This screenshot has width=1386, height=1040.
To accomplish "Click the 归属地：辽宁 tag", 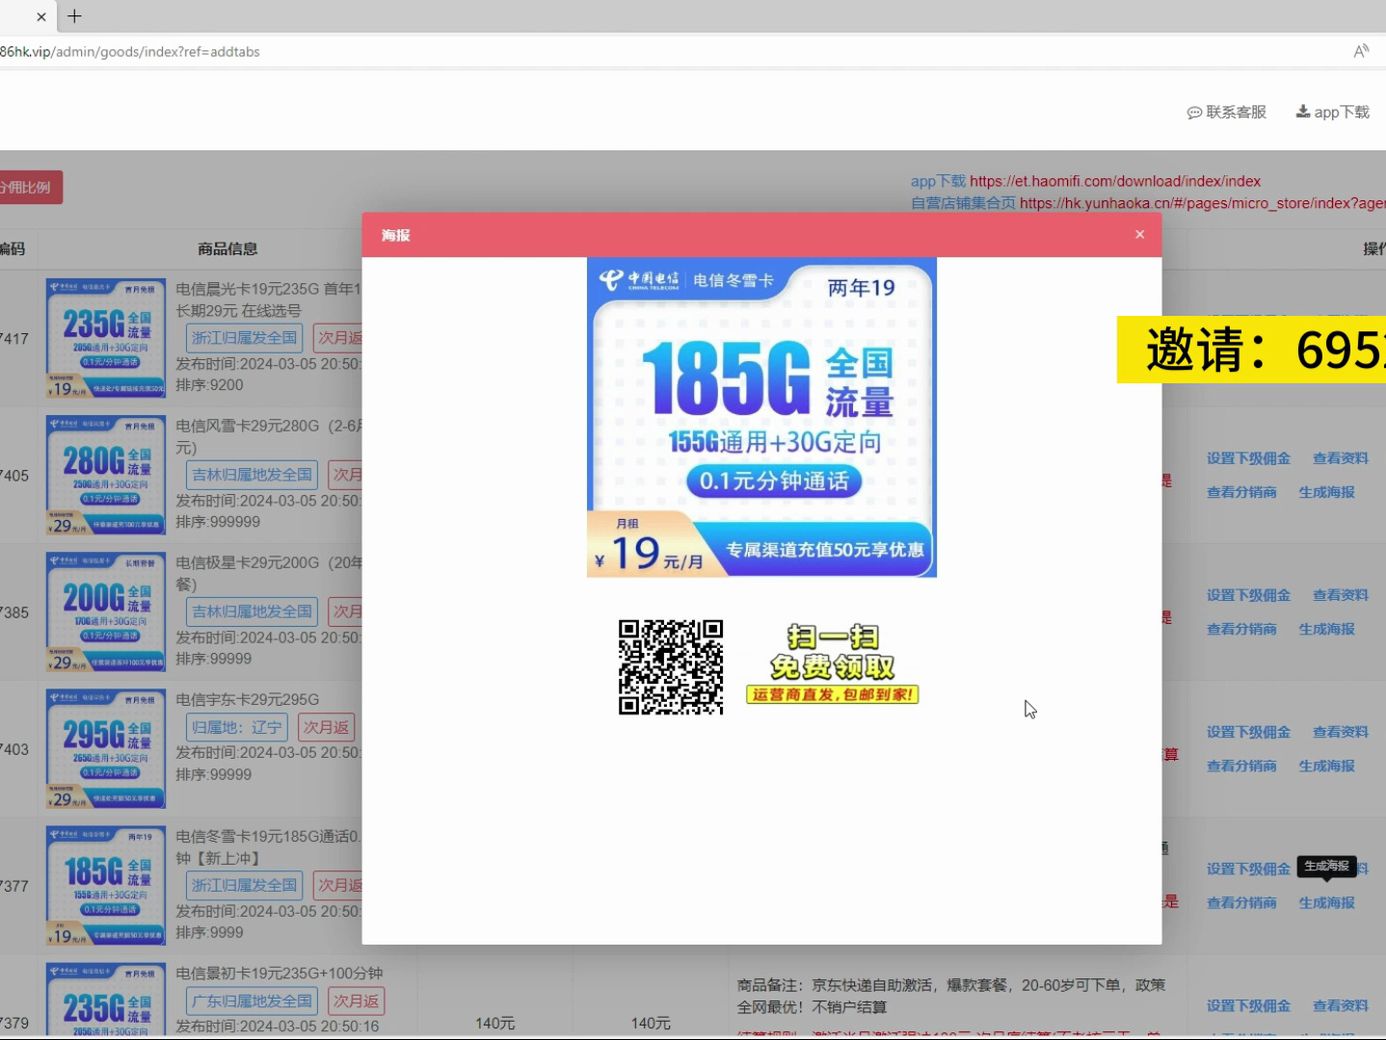I will 237,727.
